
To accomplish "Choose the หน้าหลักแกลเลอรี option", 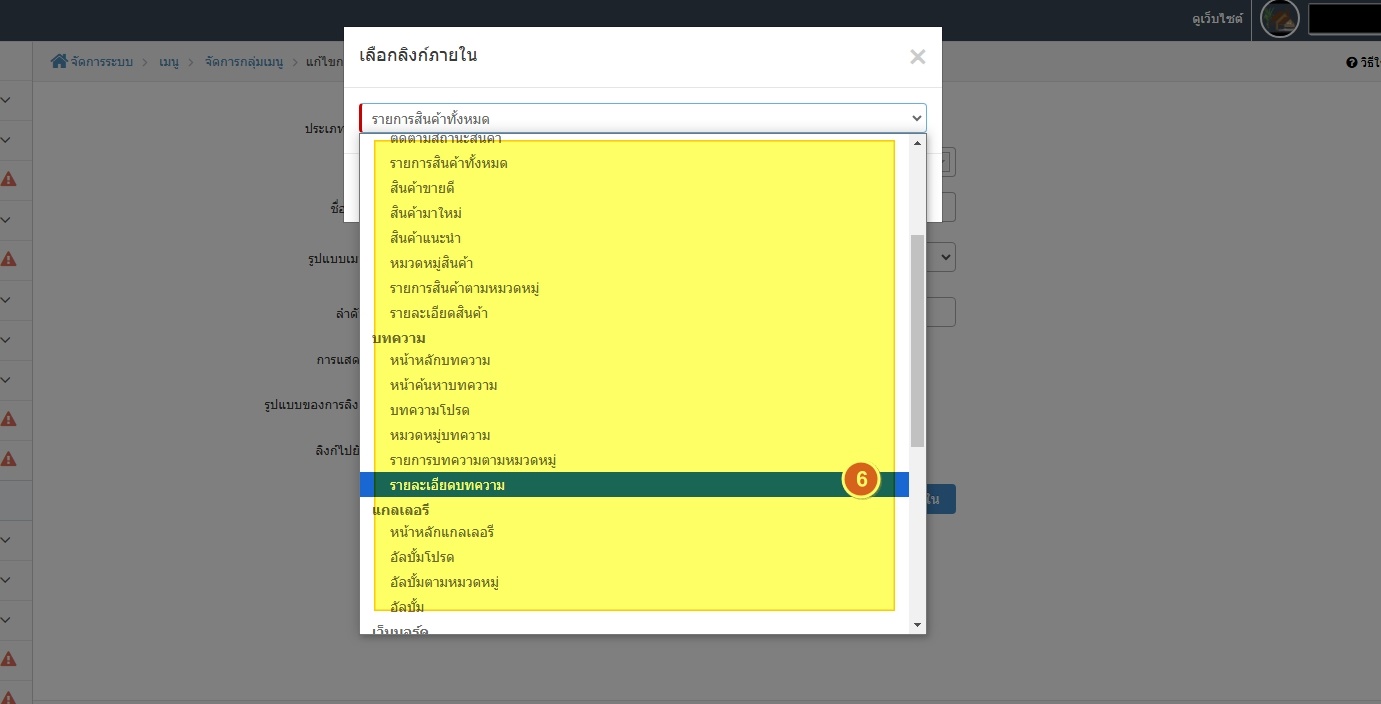I will pyautogui.click(x=634, y=532).
